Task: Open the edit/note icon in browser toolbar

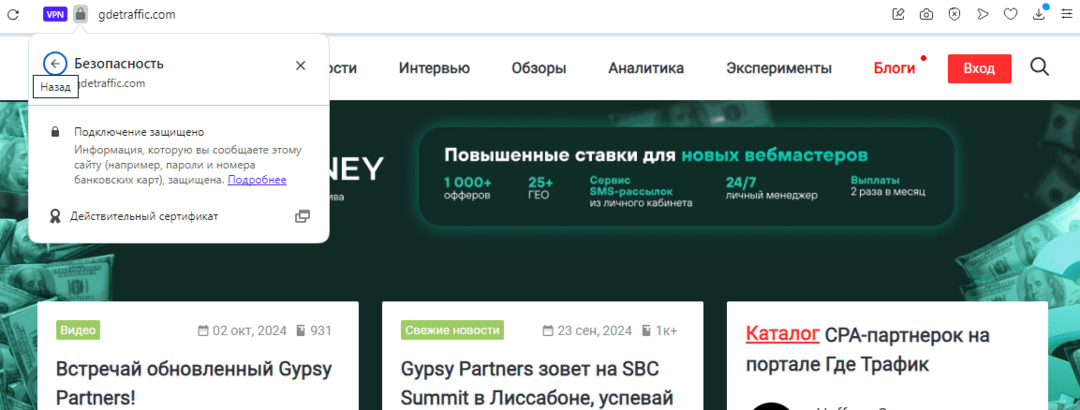Action: pyautogui.click(x=898, y=14)
